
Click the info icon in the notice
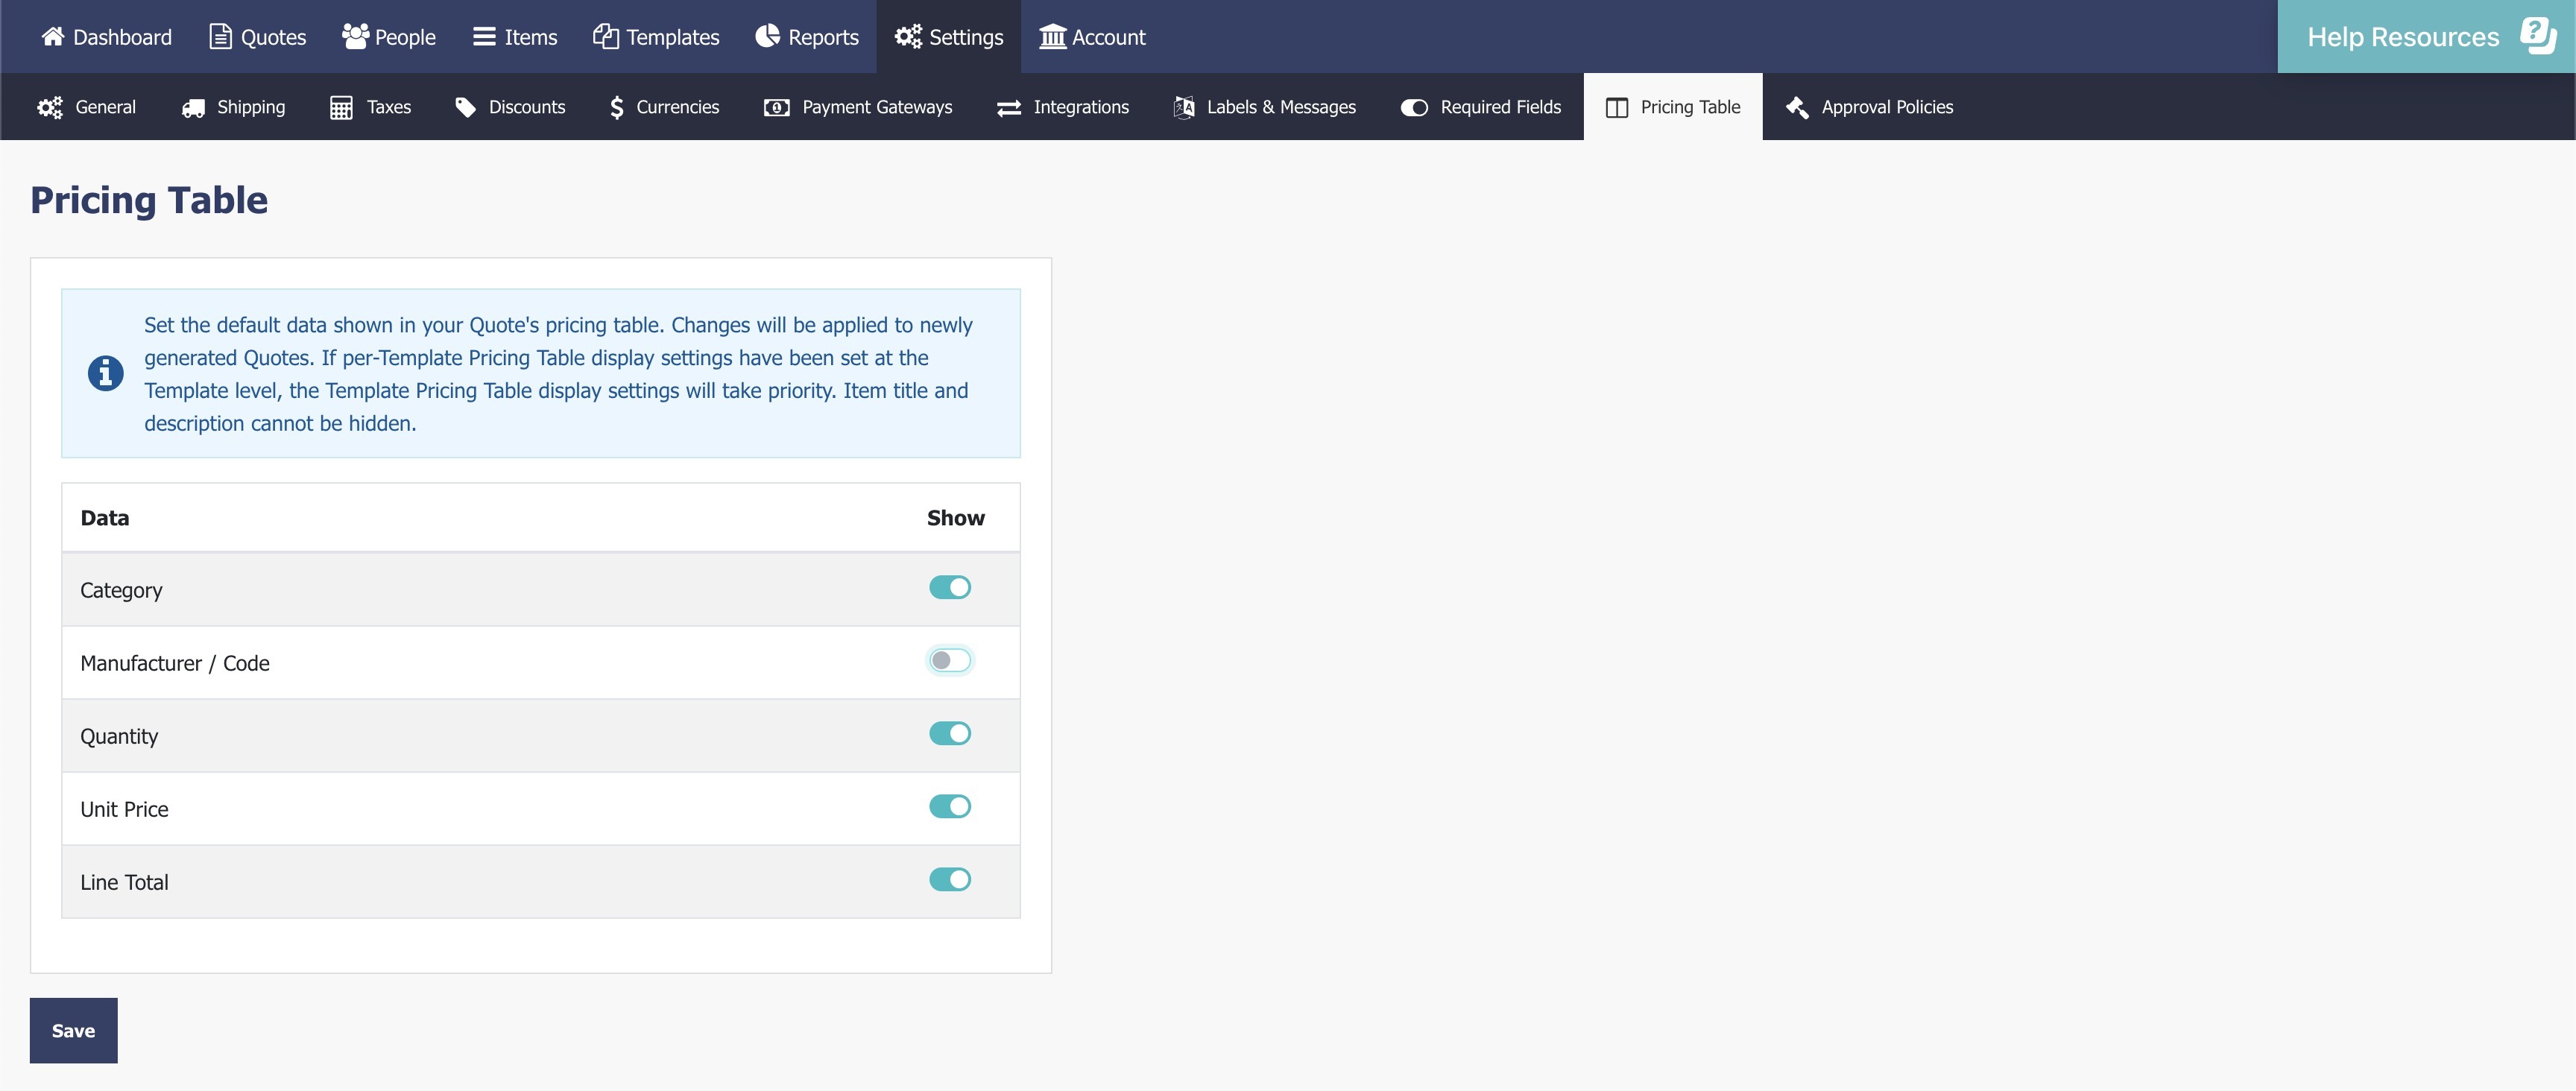(105, 373)
